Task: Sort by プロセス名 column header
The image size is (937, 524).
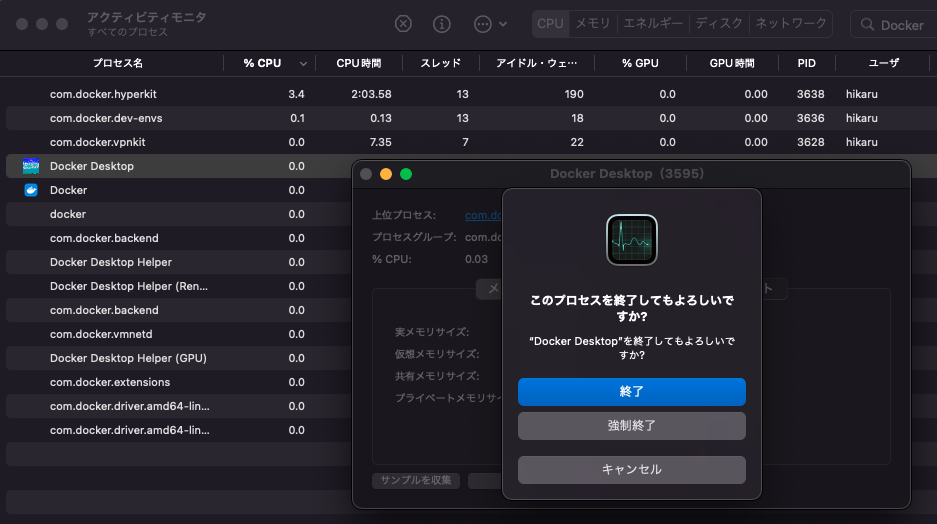Action: [x=118, y=63]
